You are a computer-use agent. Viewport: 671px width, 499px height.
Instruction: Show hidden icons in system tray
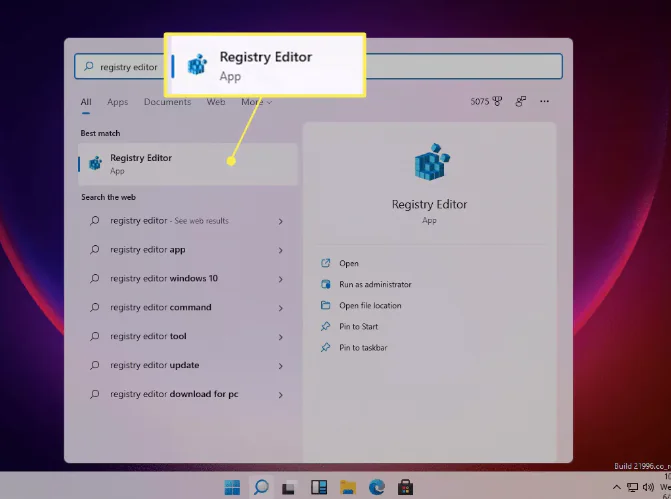(616, 487)
